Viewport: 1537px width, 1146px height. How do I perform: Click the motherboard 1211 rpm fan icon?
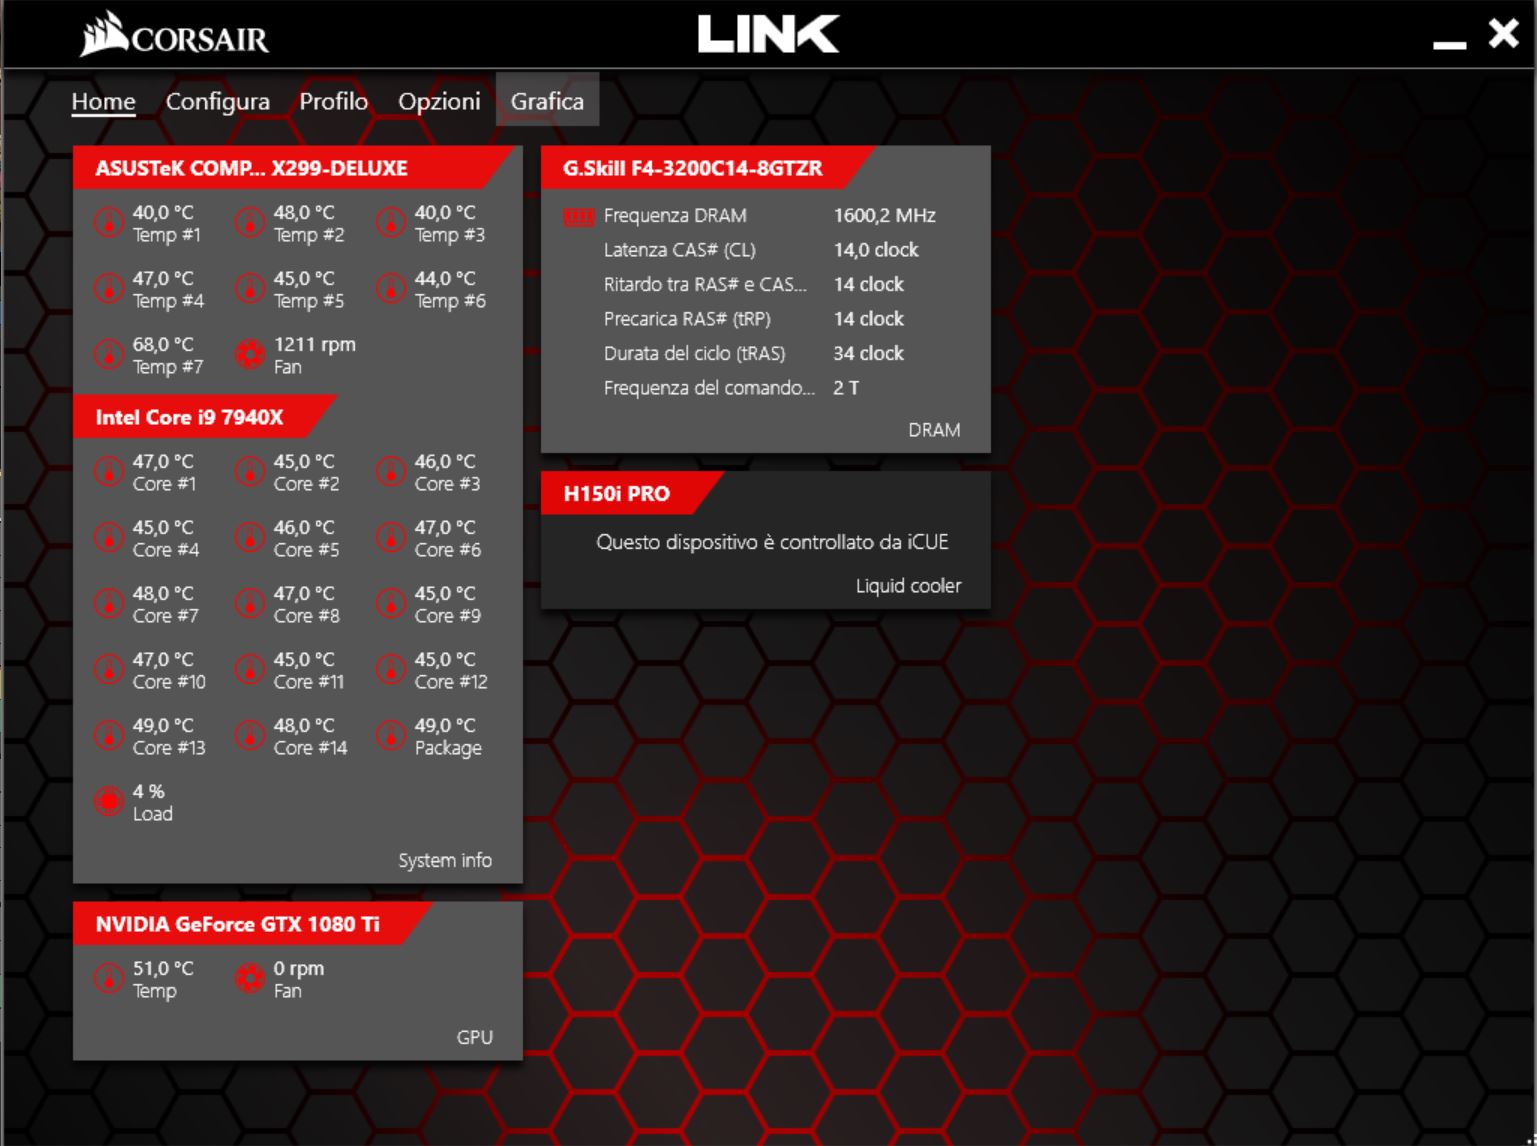click(x=249, y=354)
